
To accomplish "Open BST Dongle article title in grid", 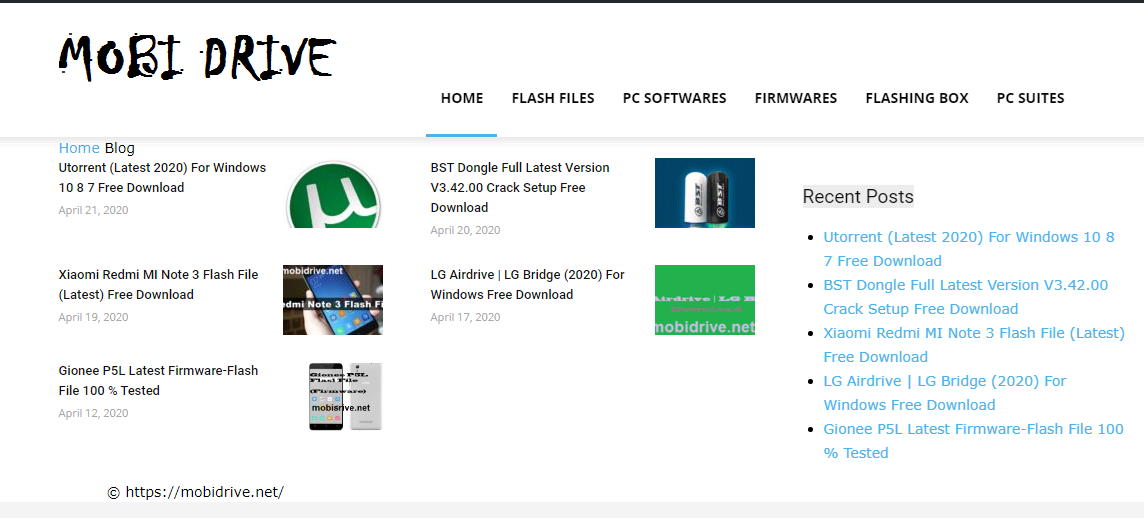I will point(520,188).
